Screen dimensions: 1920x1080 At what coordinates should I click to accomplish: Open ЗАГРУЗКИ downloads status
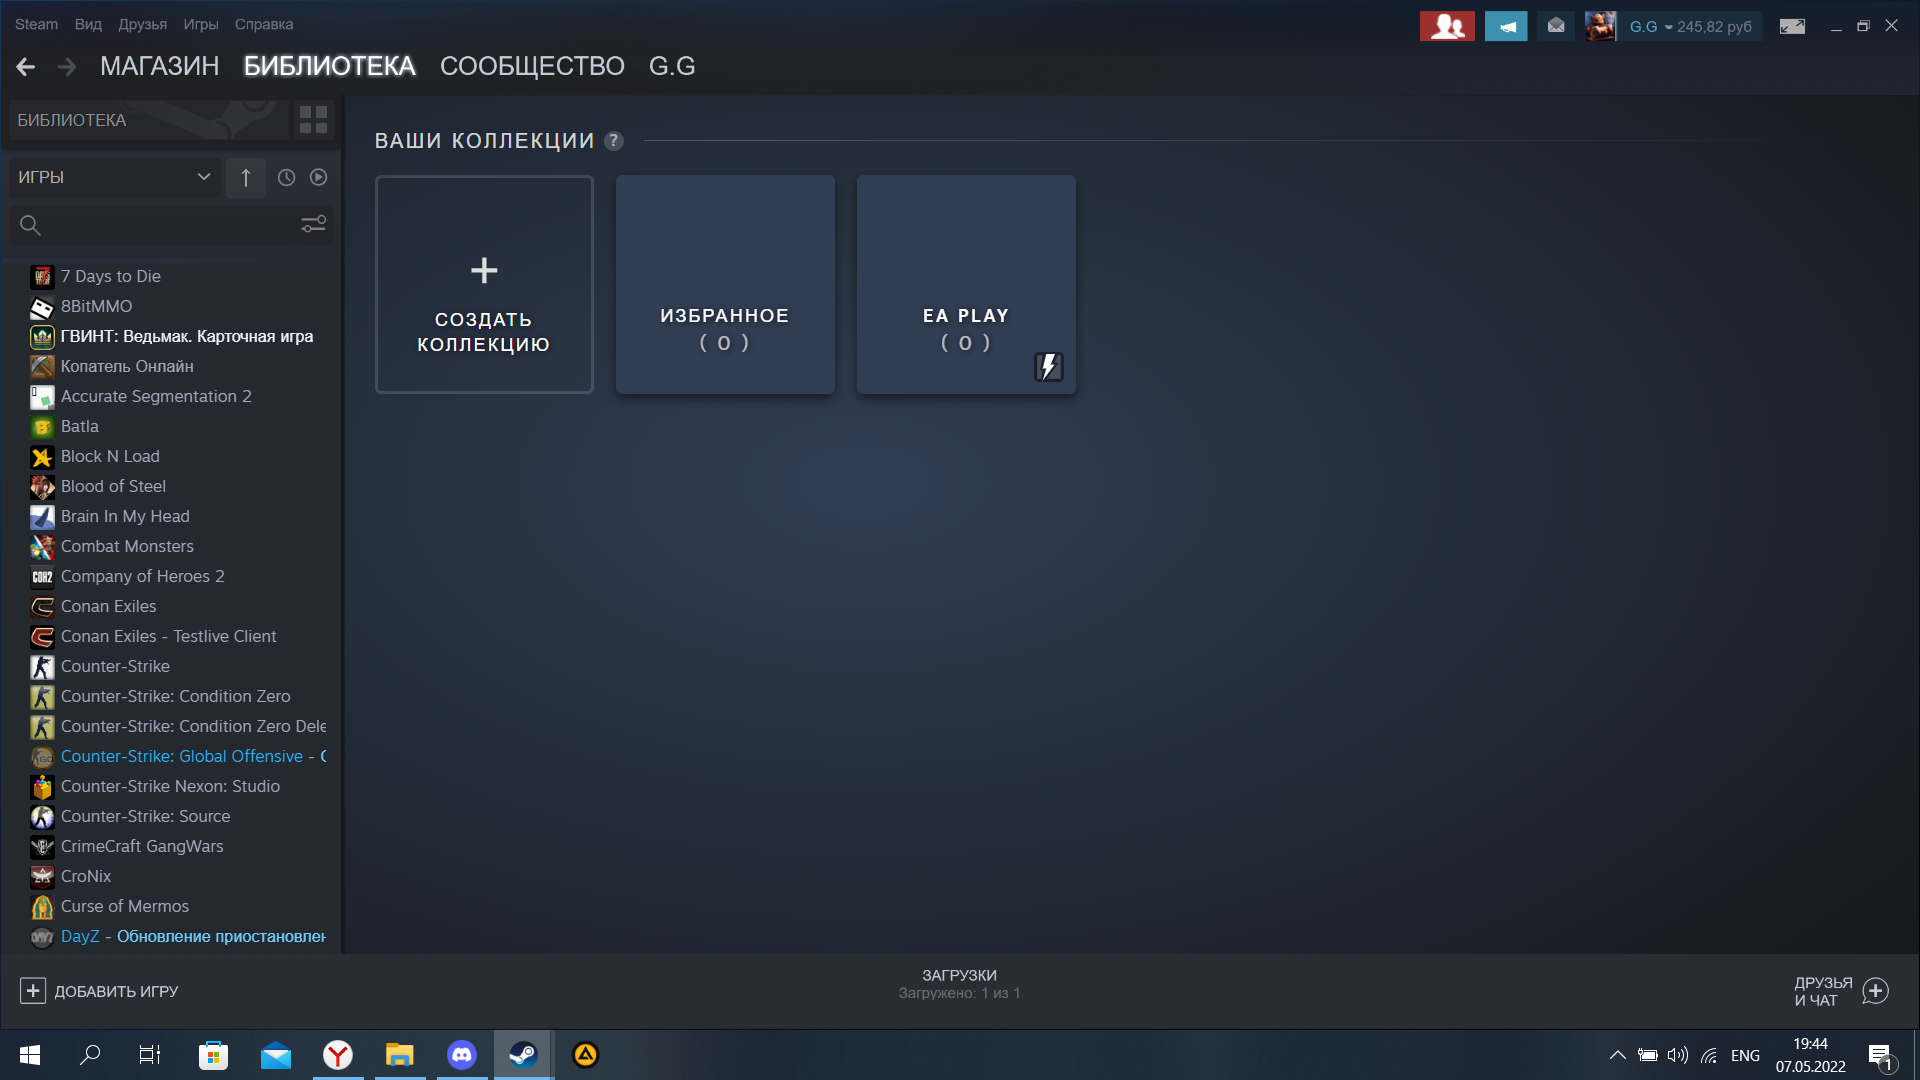pyautogui.click(x=959, y=983)
